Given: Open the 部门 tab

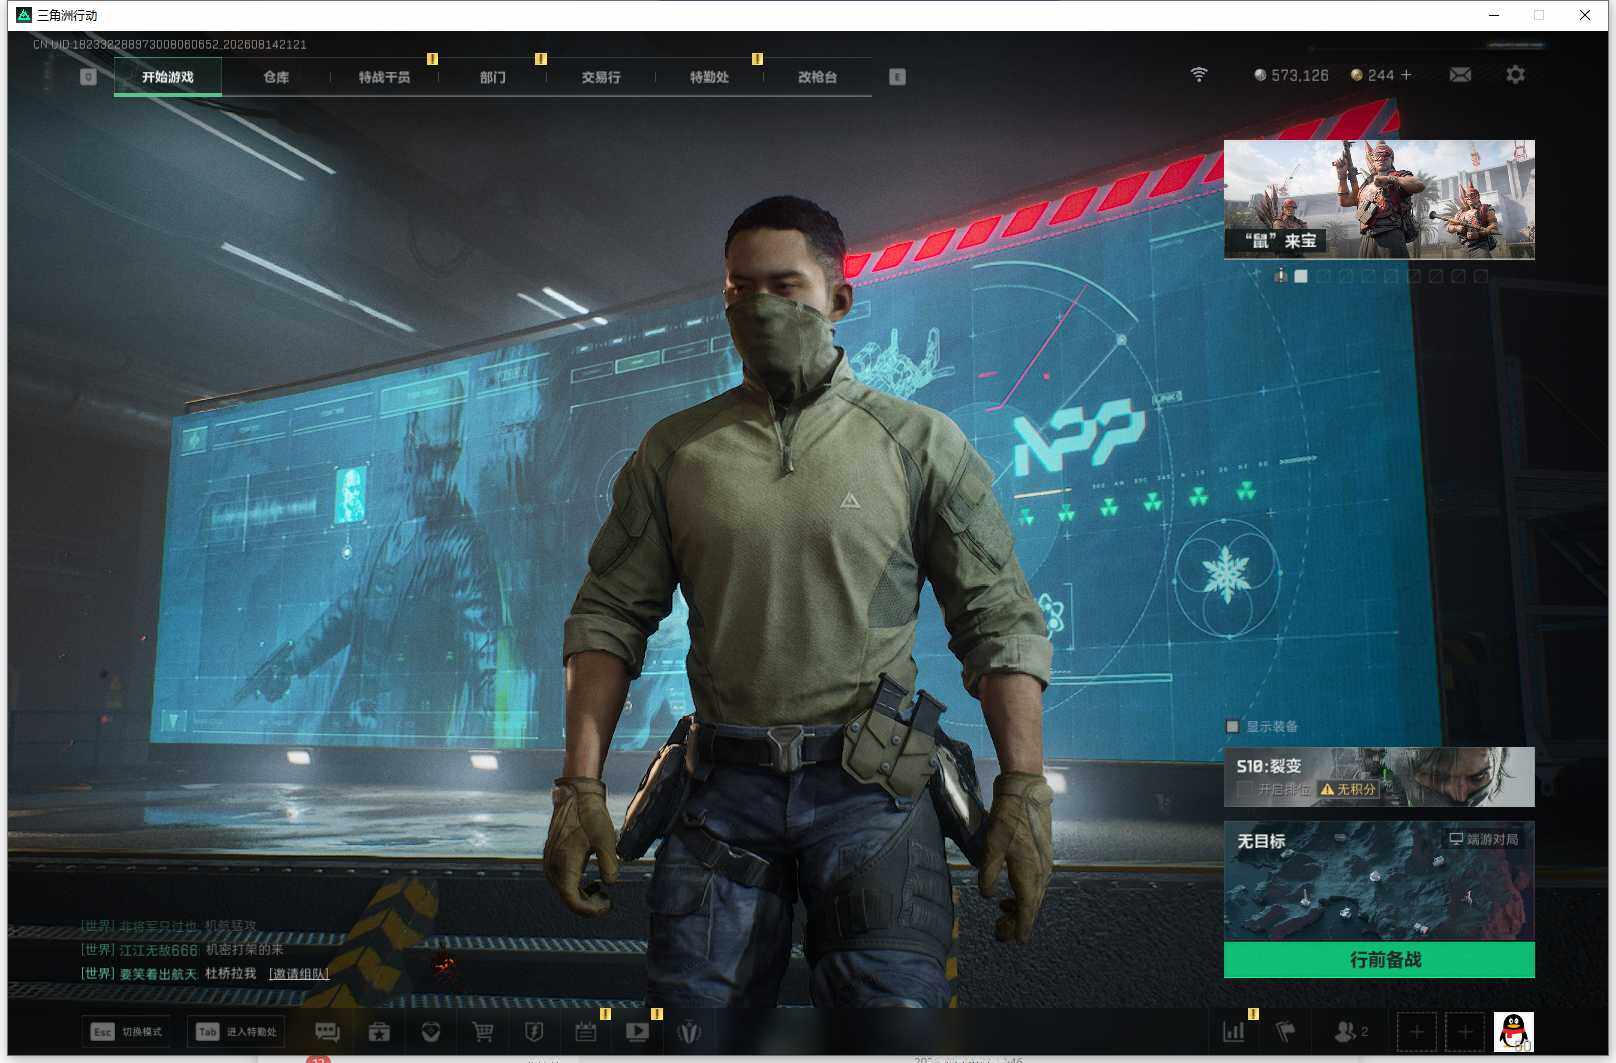Looking at the screenshot, I should pyautogui.click(x=492, y=77).
